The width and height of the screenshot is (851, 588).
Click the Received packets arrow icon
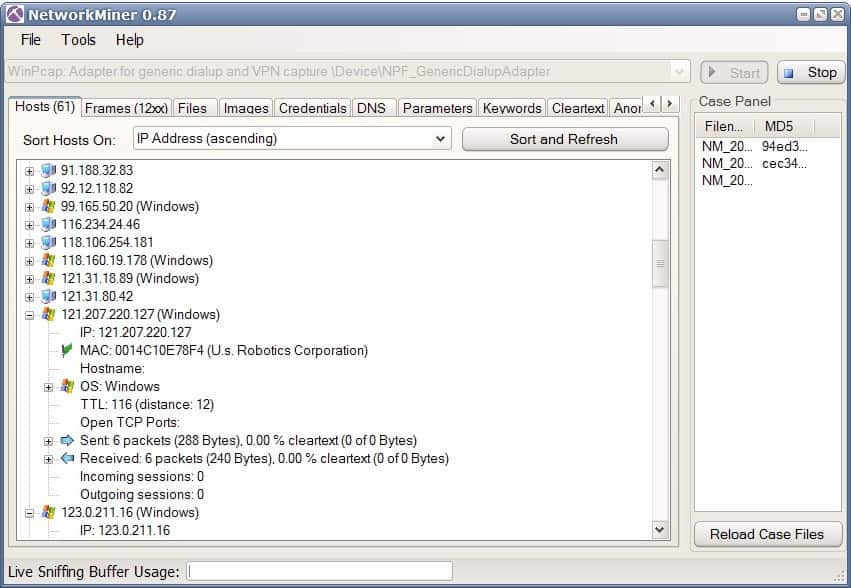tap(67, 458)
